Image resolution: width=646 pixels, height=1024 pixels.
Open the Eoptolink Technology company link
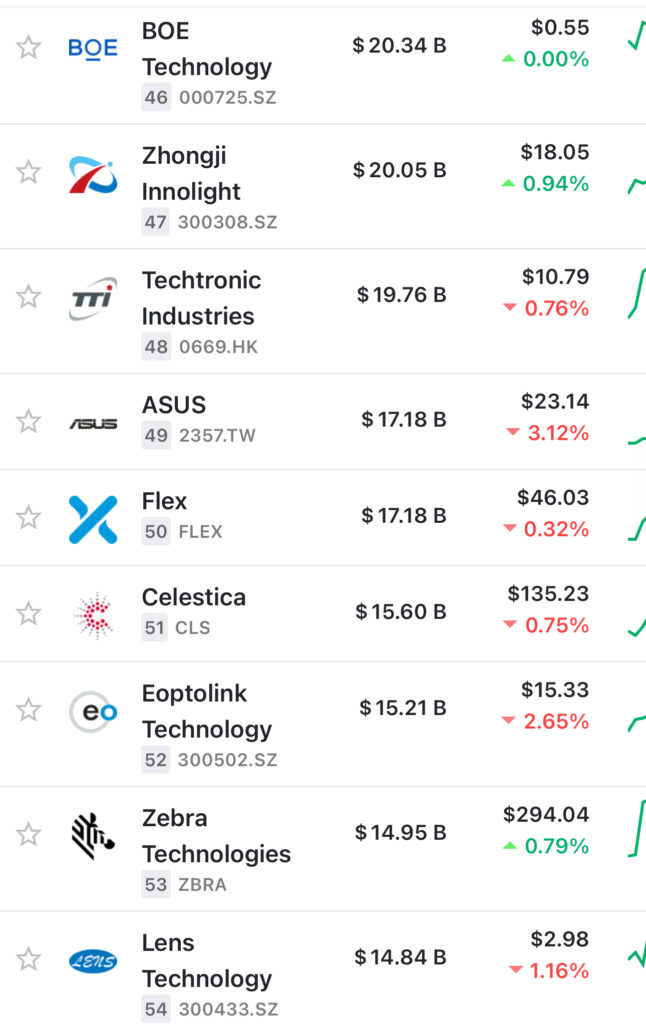point(206,711)
